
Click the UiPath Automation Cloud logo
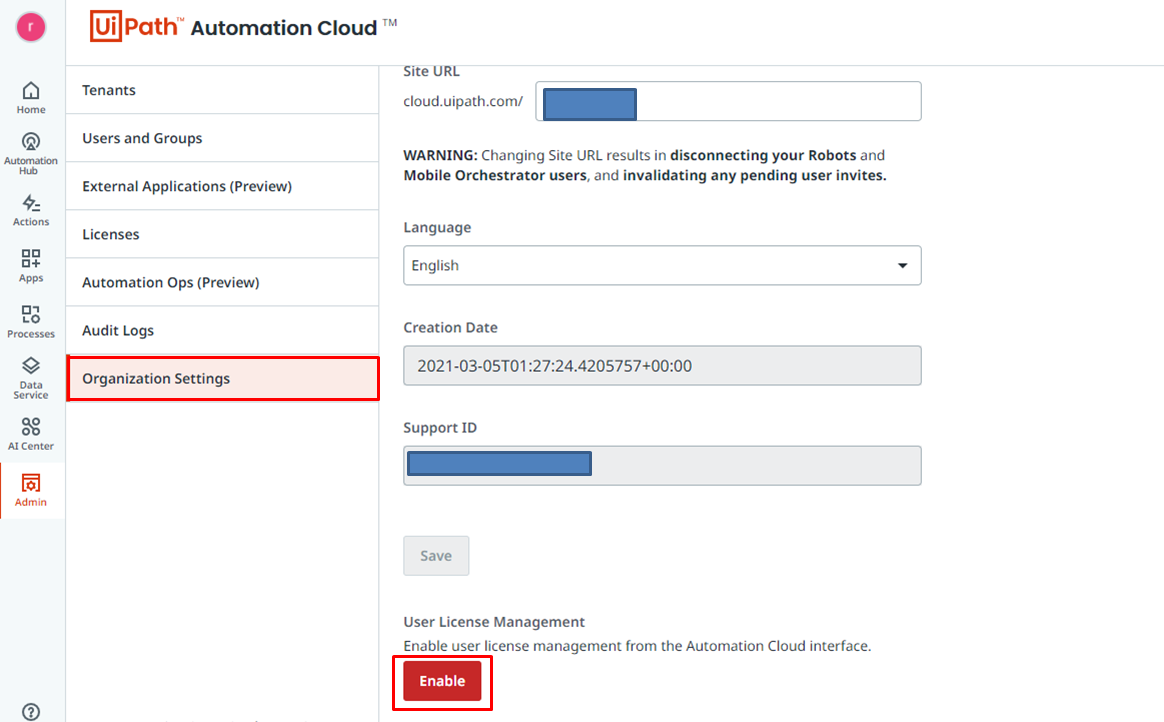[243, 27]
